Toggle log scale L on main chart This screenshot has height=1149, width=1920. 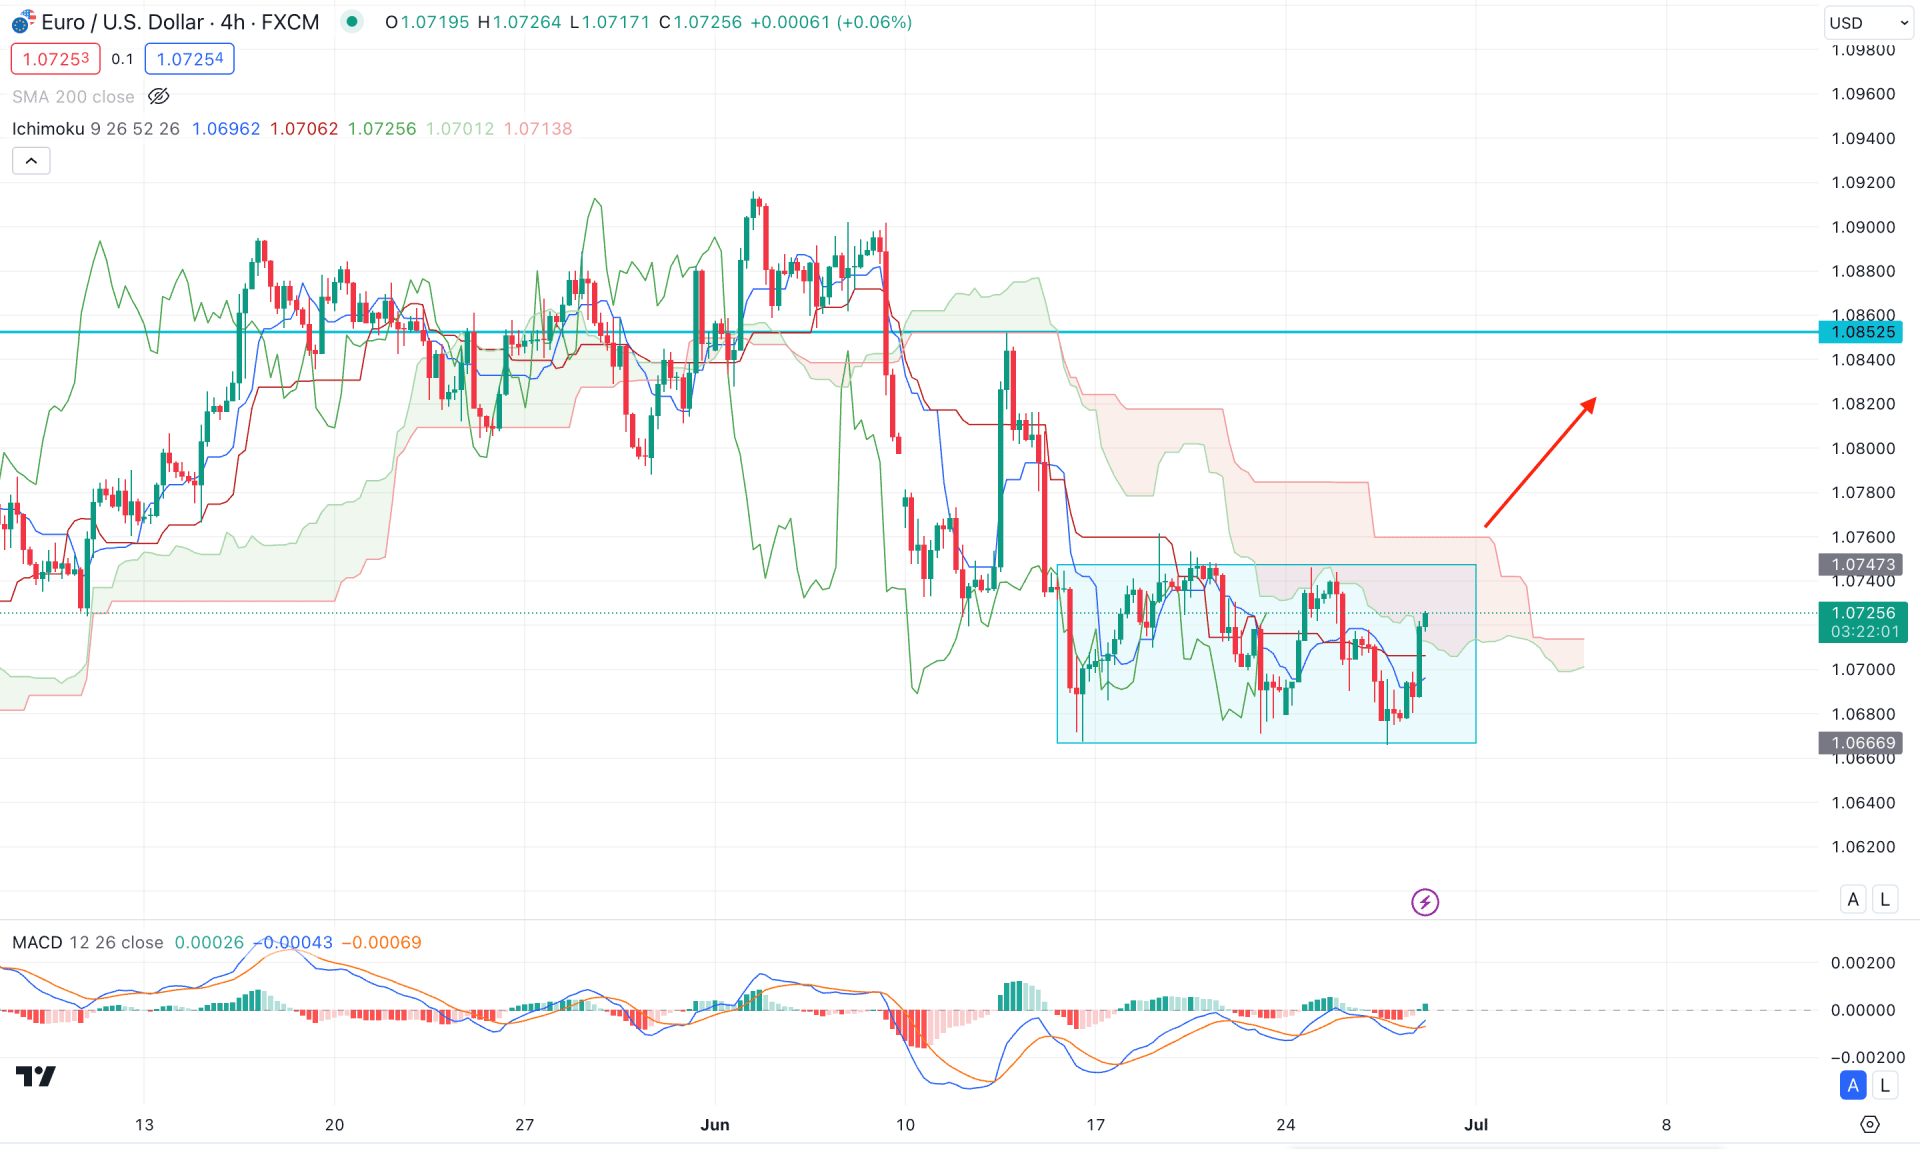1885,899
